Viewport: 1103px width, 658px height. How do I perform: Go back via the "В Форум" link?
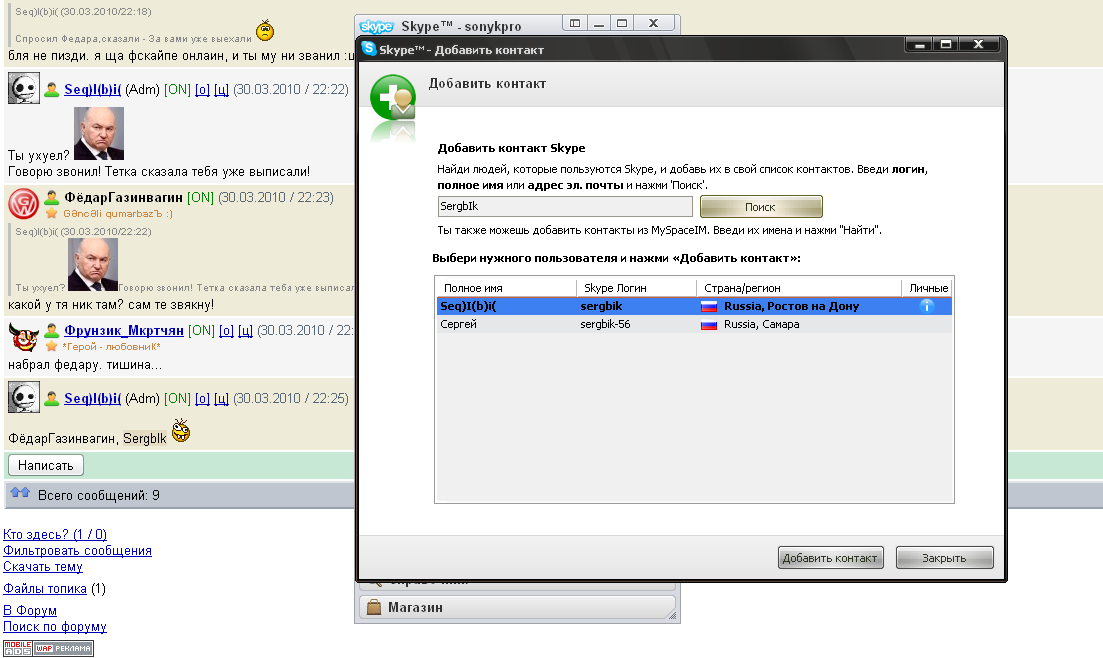(30, 610)
